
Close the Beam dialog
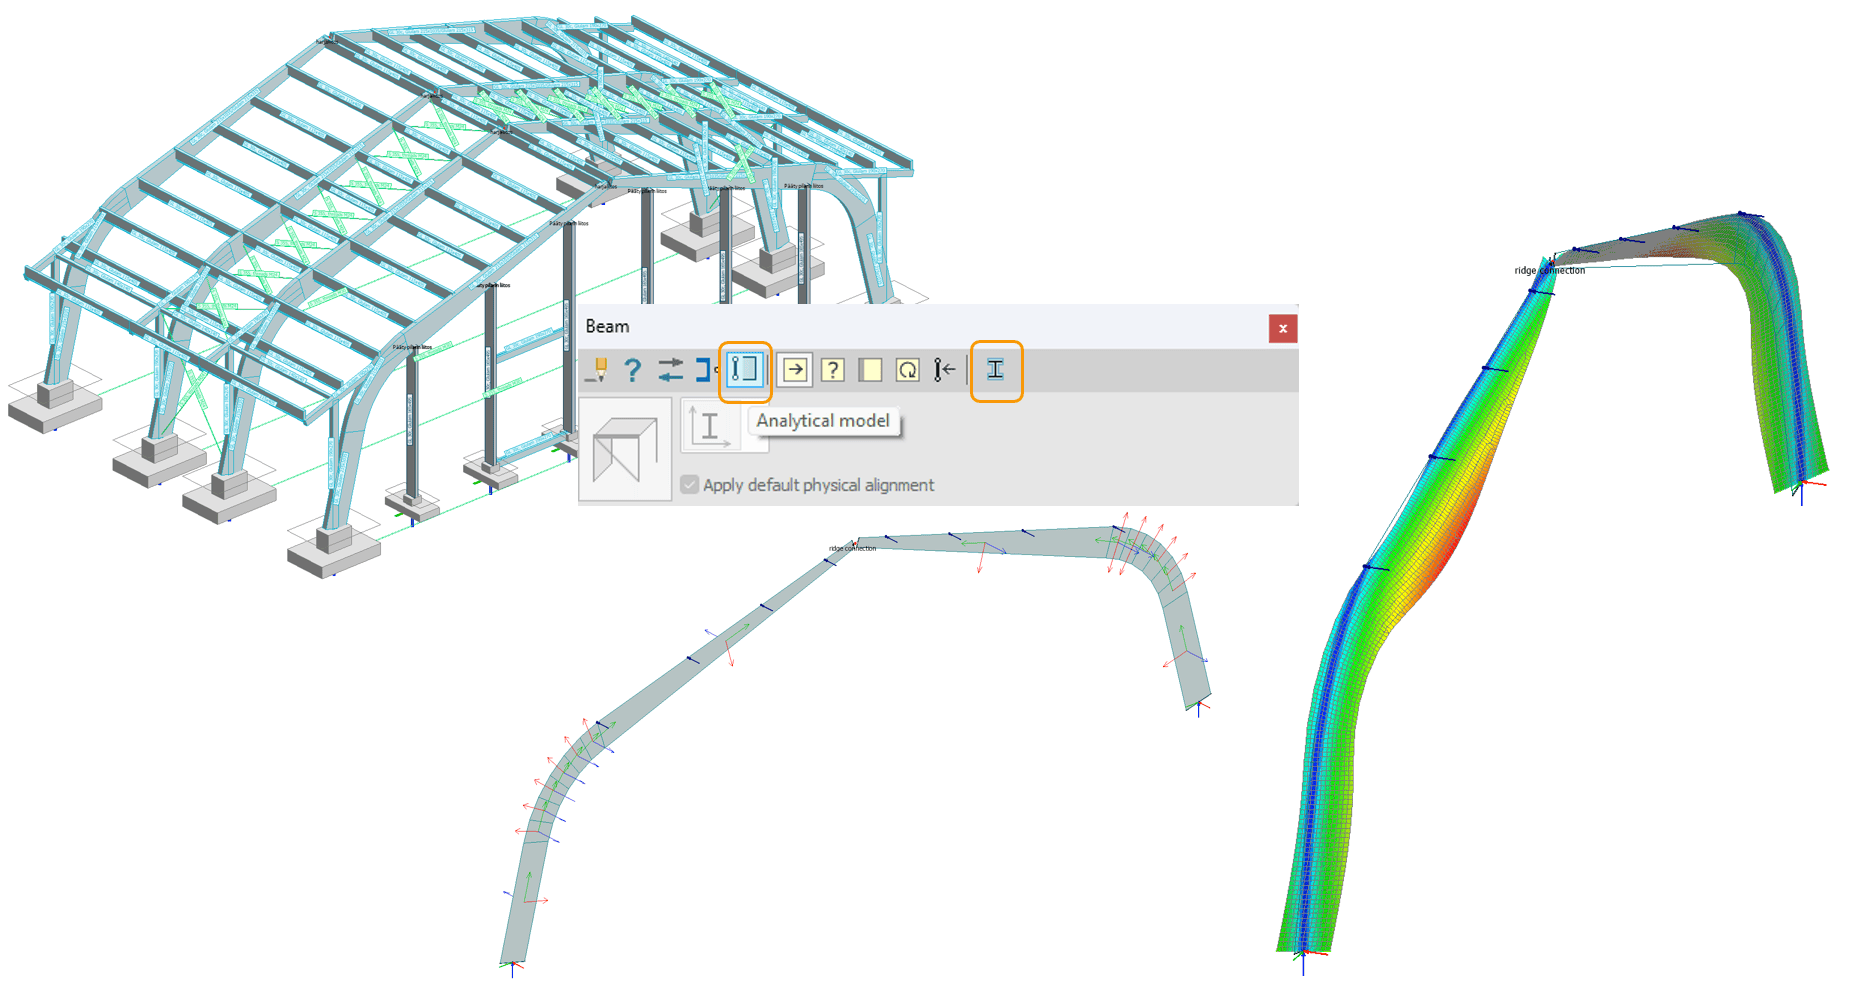pyautogui.click(x=1283, y=328)
